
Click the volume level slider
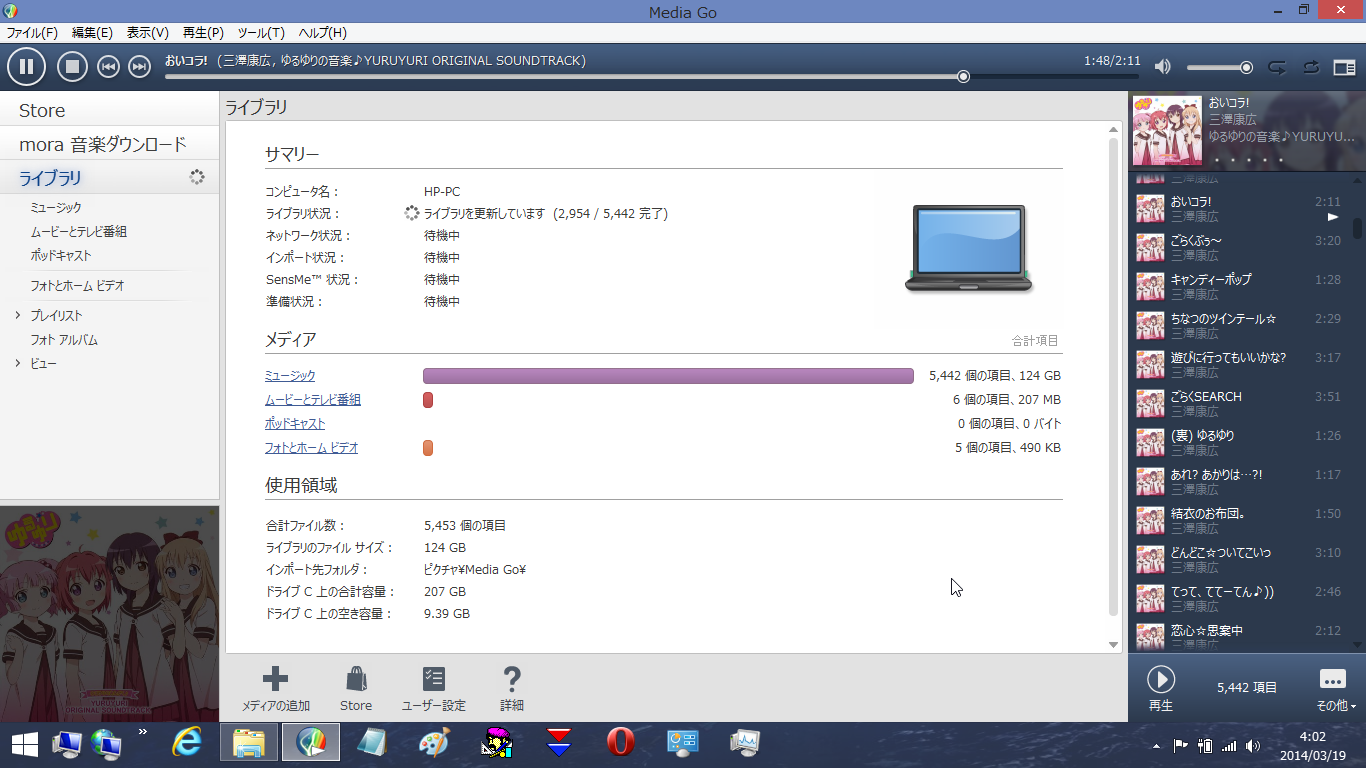[1220, 67]
